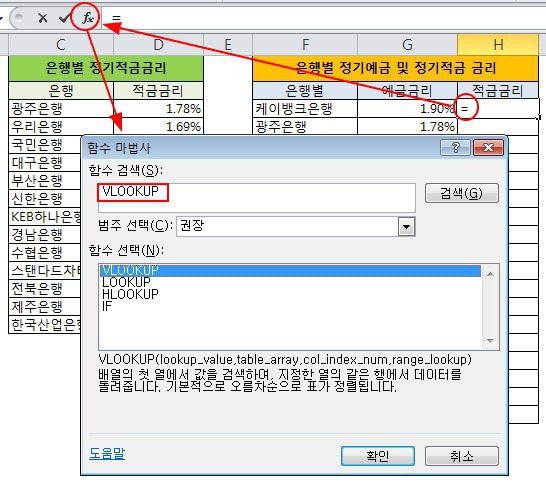Viewport: 546px width, 486px height.
Task: Select column F header
Action: pos(305,45)
